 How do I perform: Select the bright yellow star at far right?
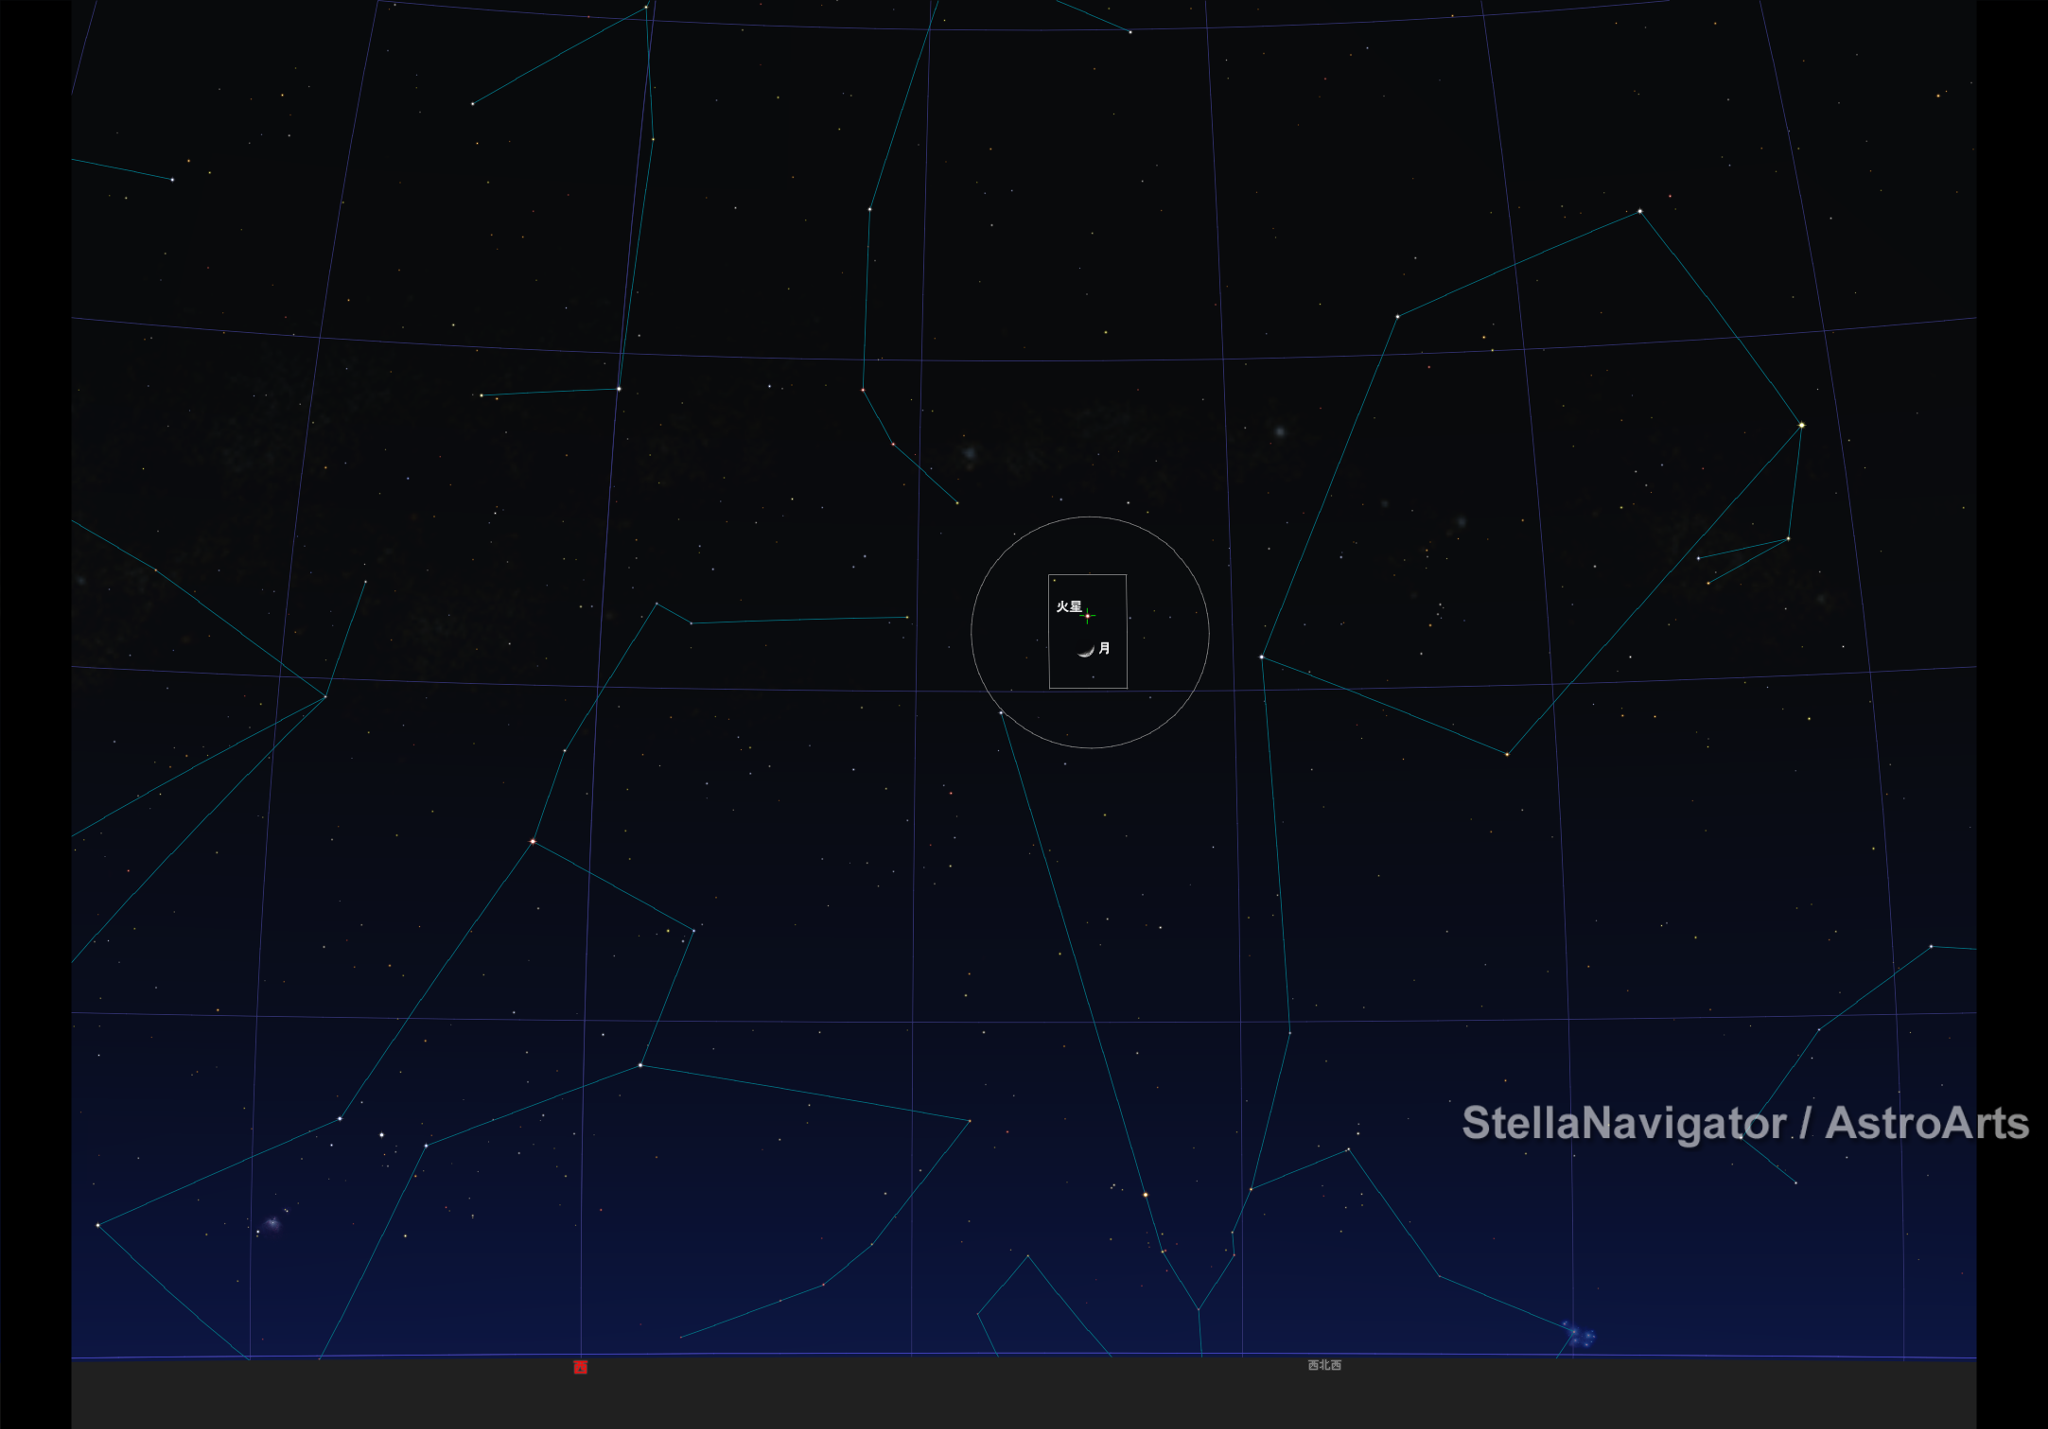[1801, 426]
